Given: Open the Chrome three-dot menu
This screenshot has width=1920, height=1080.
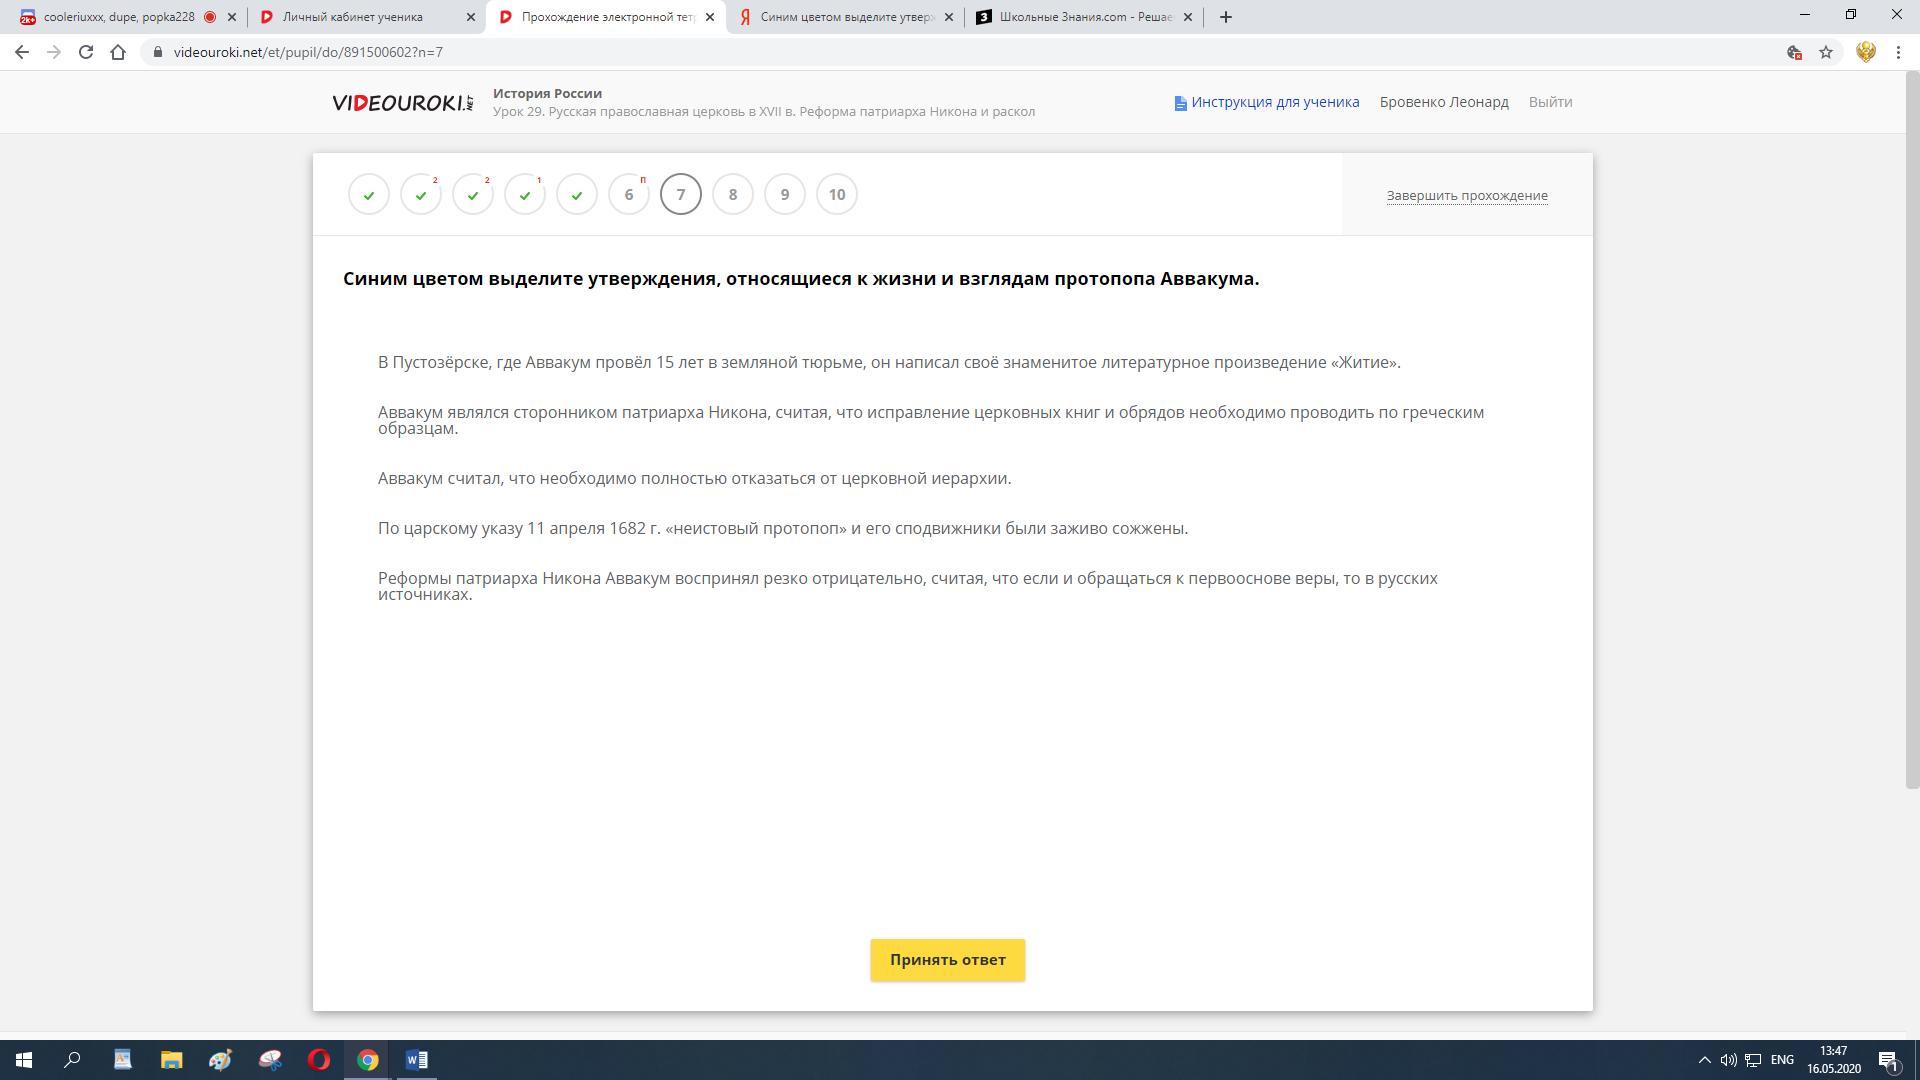Looking at the screenshot, I should coord(1898,52).
